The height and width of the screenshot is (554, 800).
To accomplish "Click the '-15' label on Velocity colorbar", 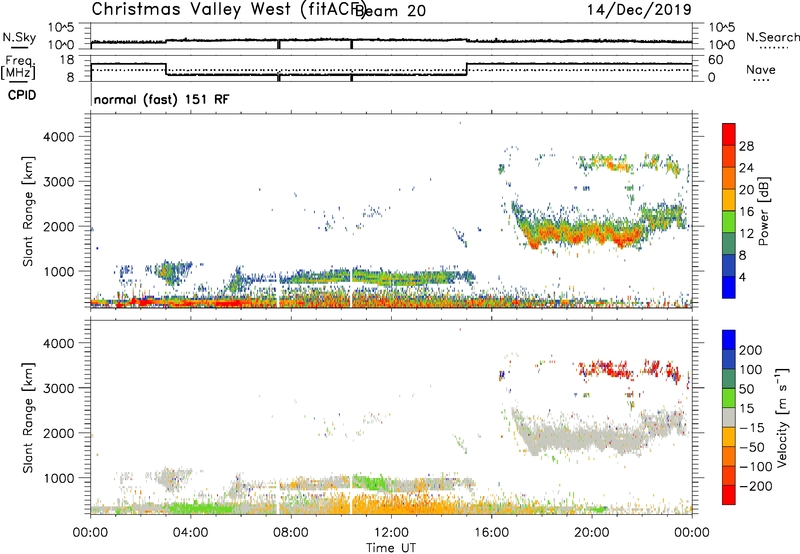I will tap(752, 428).
